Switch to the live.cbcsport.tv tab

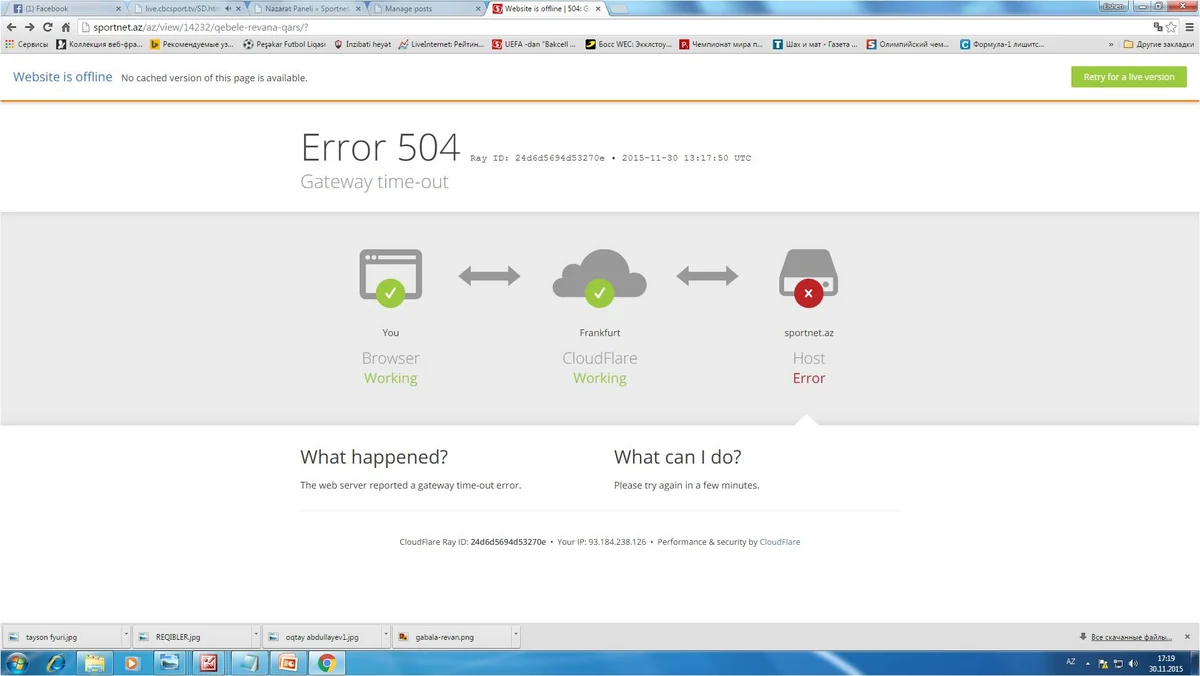[187, 8]
